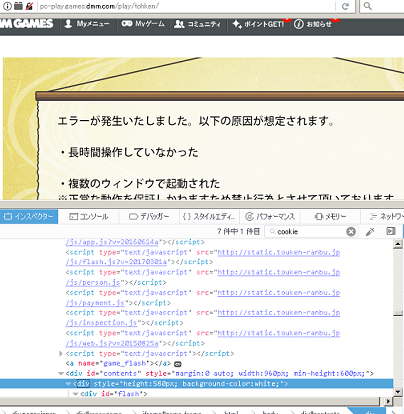This screenshot has width=404, height=414.
Task: Select the html breadcrumb item
Action: click(x=231, y=412)
